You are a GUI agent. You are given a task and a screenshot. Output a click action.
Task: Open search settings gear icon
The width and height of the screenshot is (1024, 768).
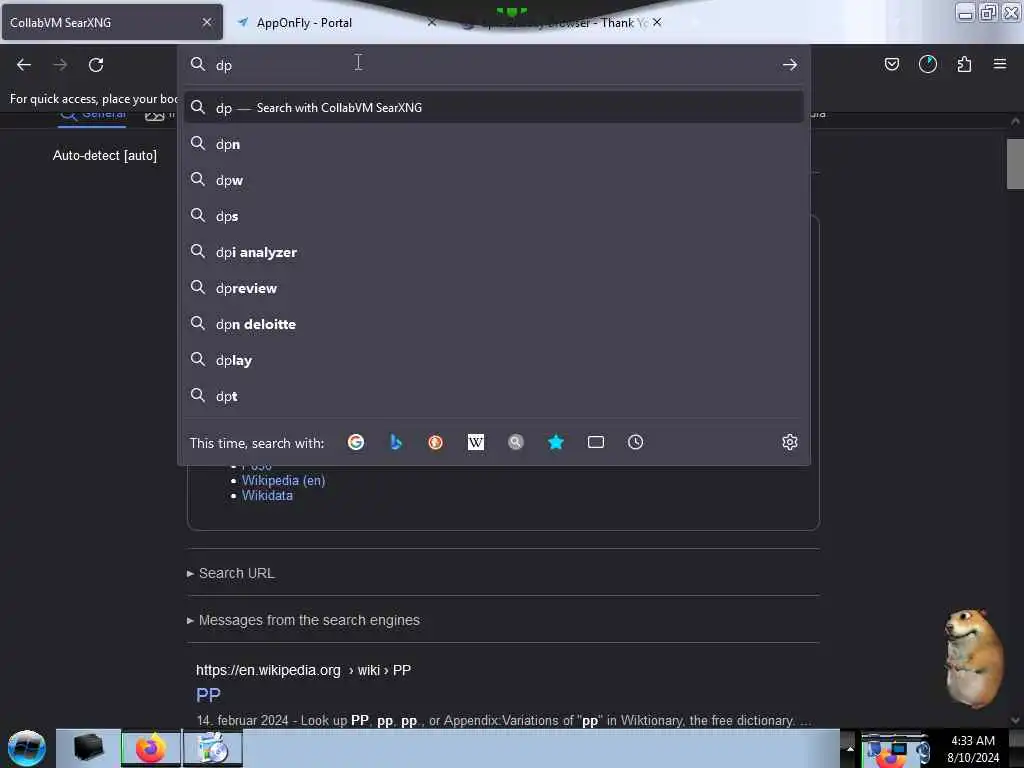pyautogui.click(x=790, y=442)
